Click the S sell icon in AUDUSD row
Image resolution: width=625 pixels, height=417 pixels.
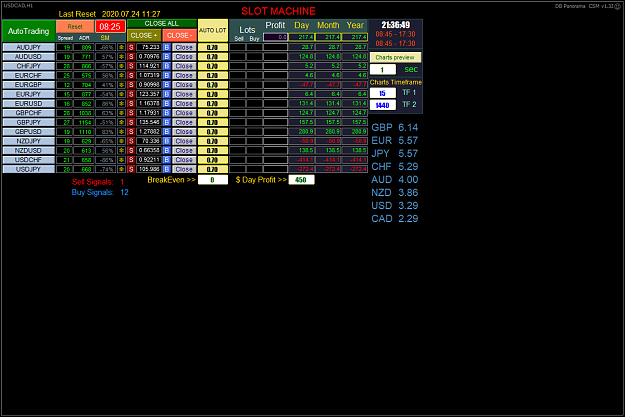tap(131, 57)
